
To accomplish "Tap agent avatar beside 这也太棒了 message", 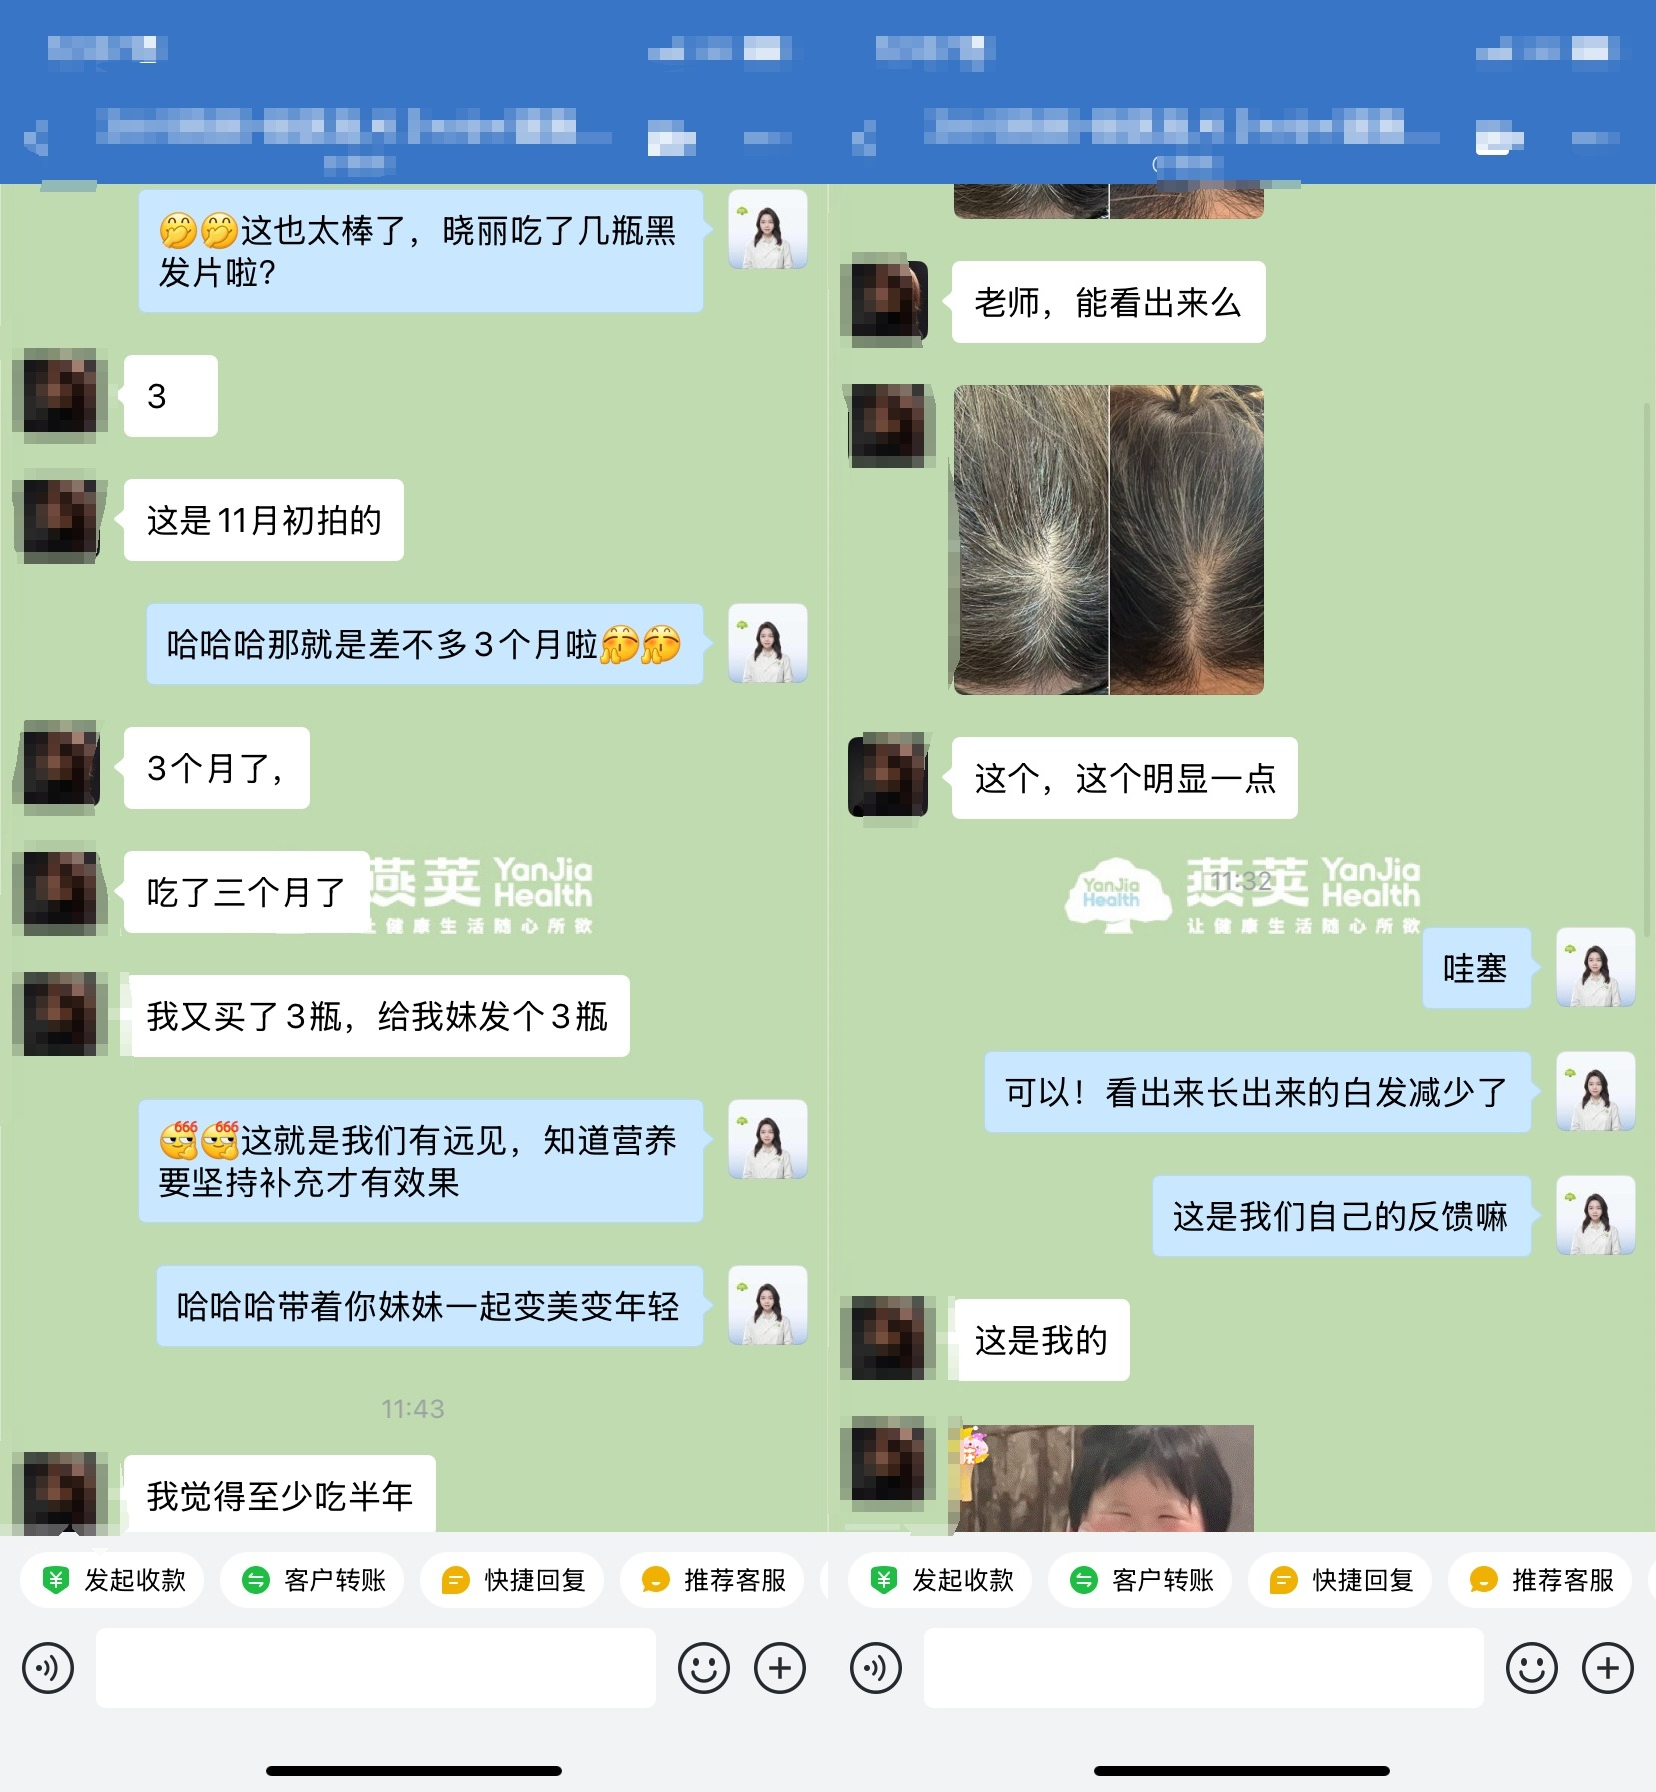I will 768,229.
